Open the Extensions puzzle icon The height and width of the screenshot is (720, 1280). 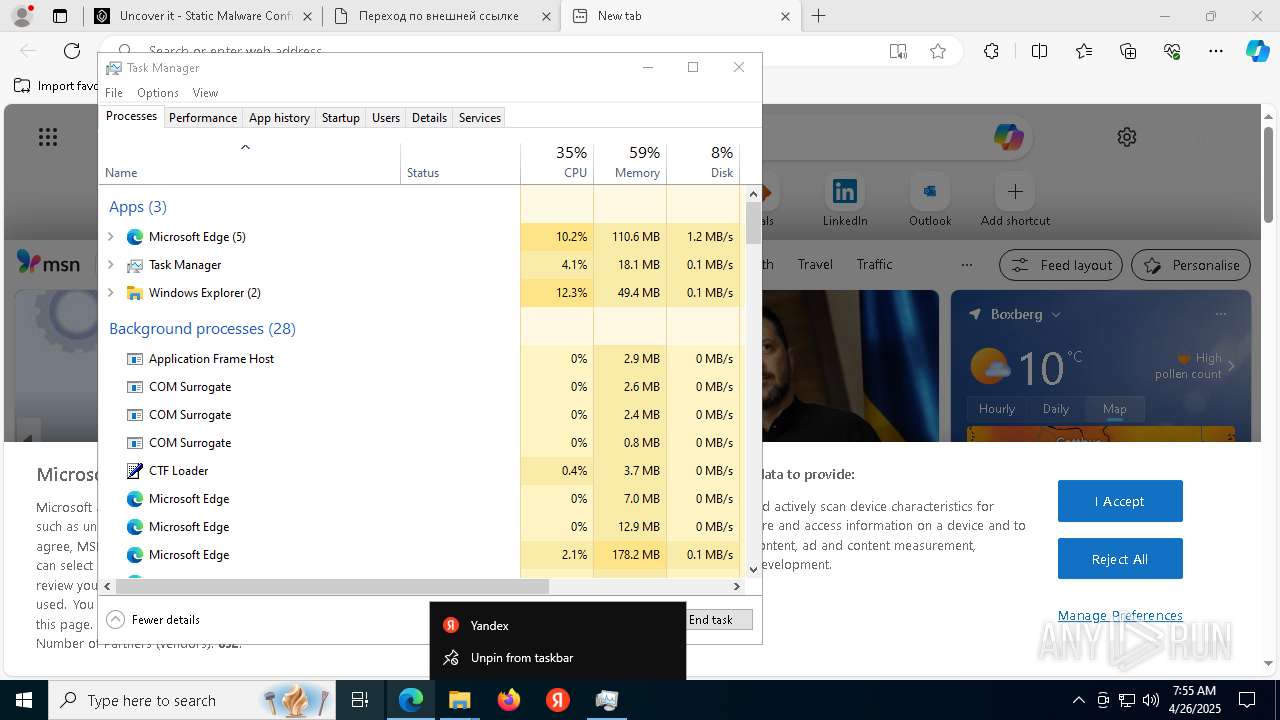click(991, 52)
